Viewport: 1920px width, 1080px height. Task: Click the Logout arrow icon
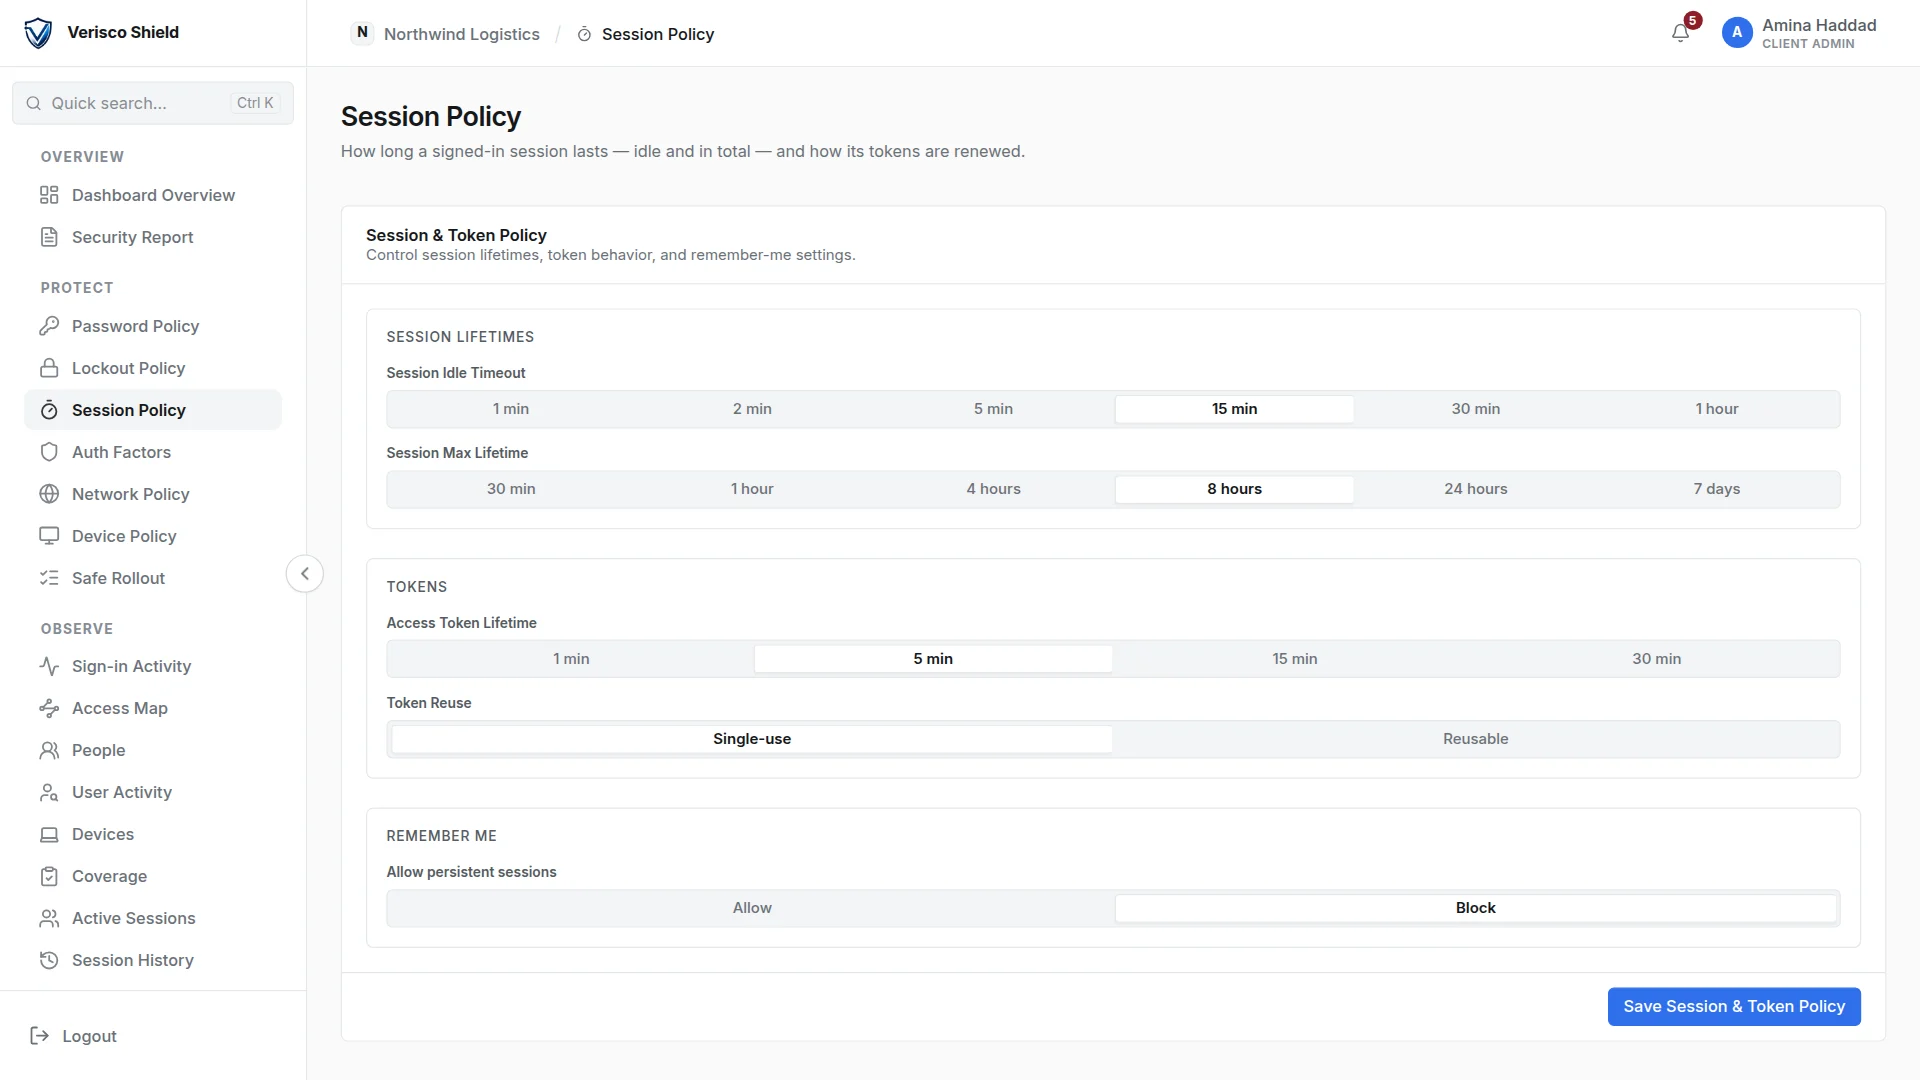[x=40, y=1036]
